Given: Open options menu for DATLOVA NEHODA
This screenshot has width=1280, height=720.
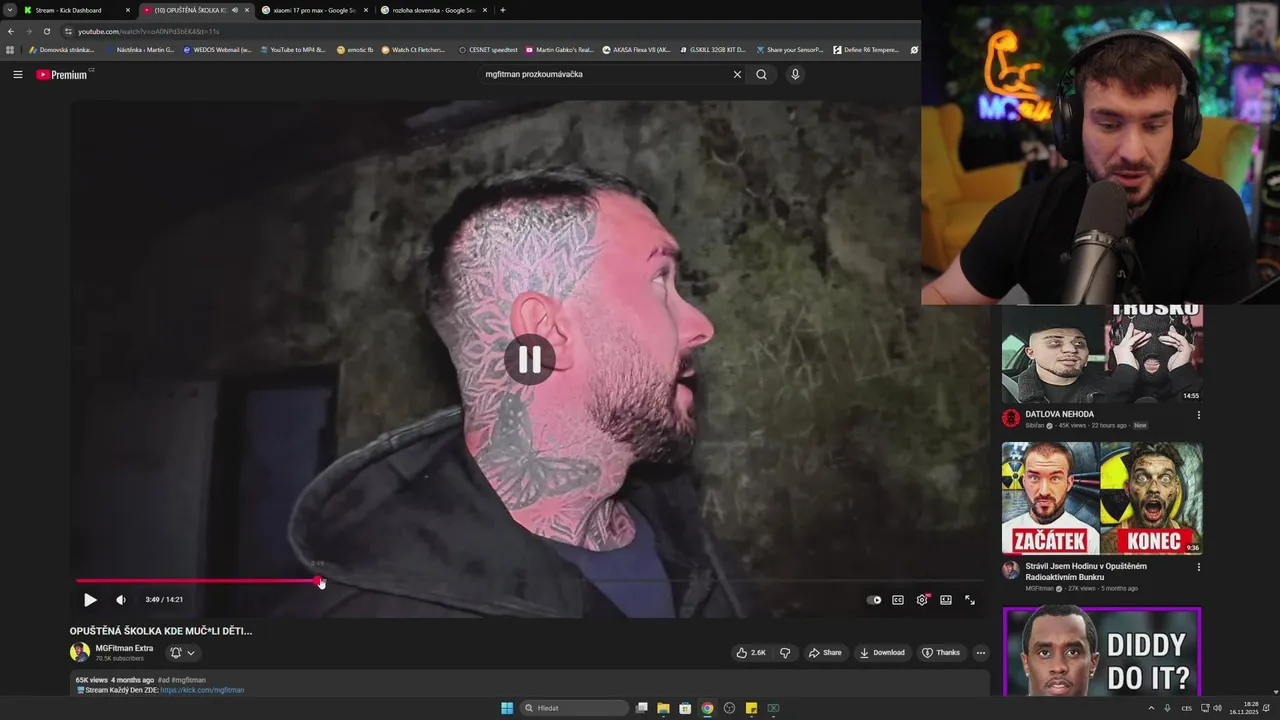Looking at the screenshot, I should point(1198,415).
